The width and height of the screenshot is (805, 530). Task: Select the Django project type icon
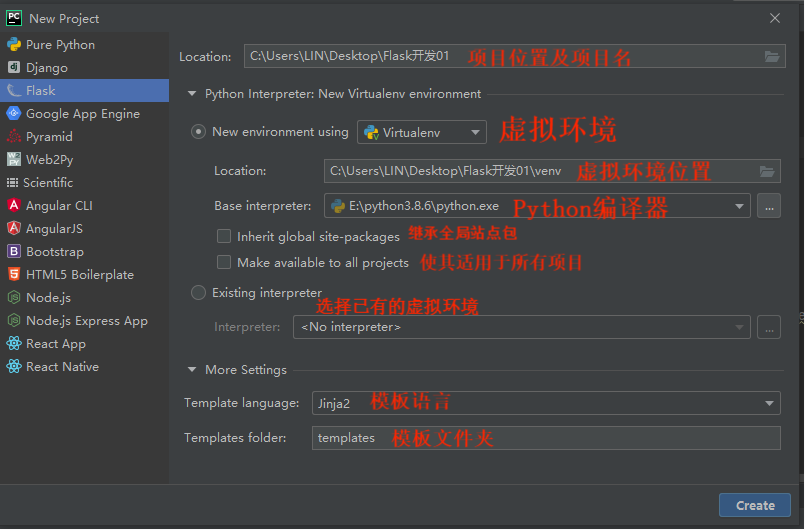pyautogui.click(x=14, y=68)
